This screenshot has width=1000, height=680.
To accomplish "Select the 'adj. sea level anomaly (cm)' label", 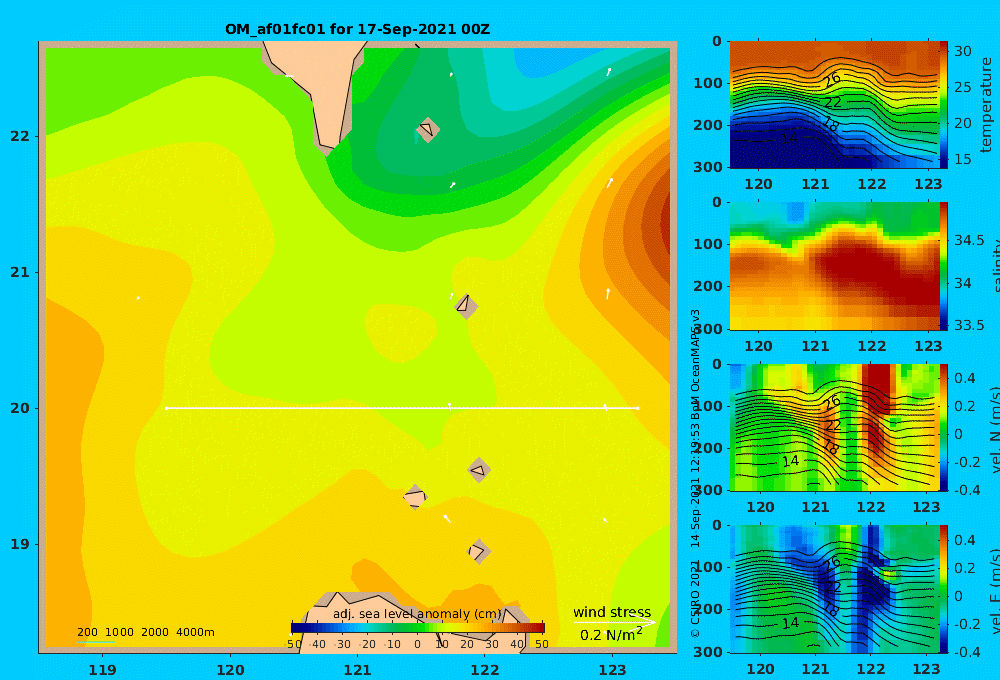I will tap(417, 614).
